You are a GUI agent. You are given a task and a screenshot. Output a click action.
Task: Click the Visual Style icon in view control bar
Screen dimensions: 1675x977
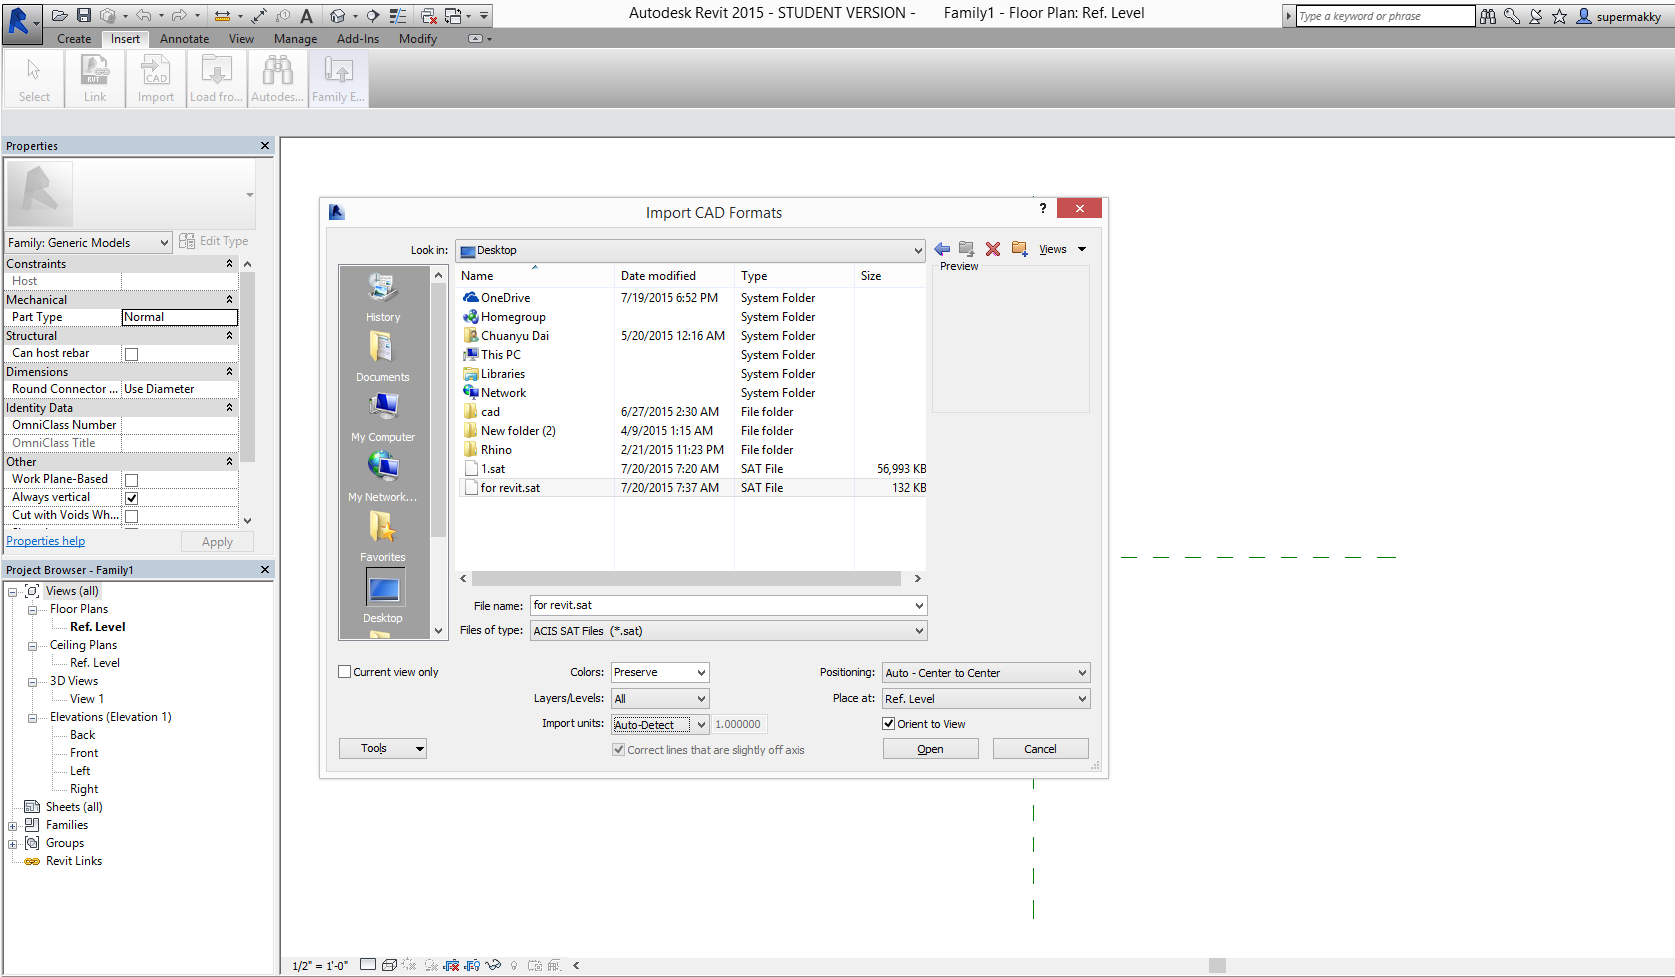pyautogui.click(x=389, y=965)
